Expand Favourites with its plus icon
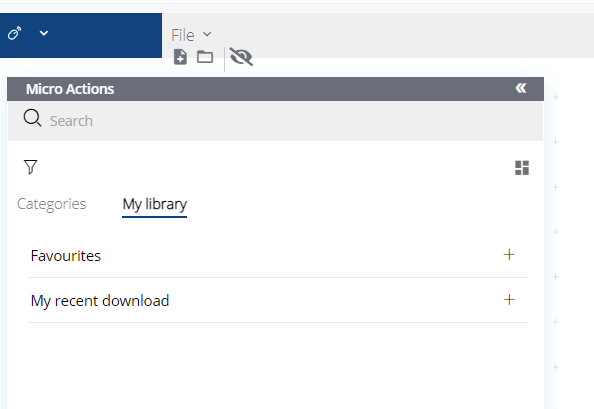This screenshot has height=409, width=594. (x=509, y=254)
